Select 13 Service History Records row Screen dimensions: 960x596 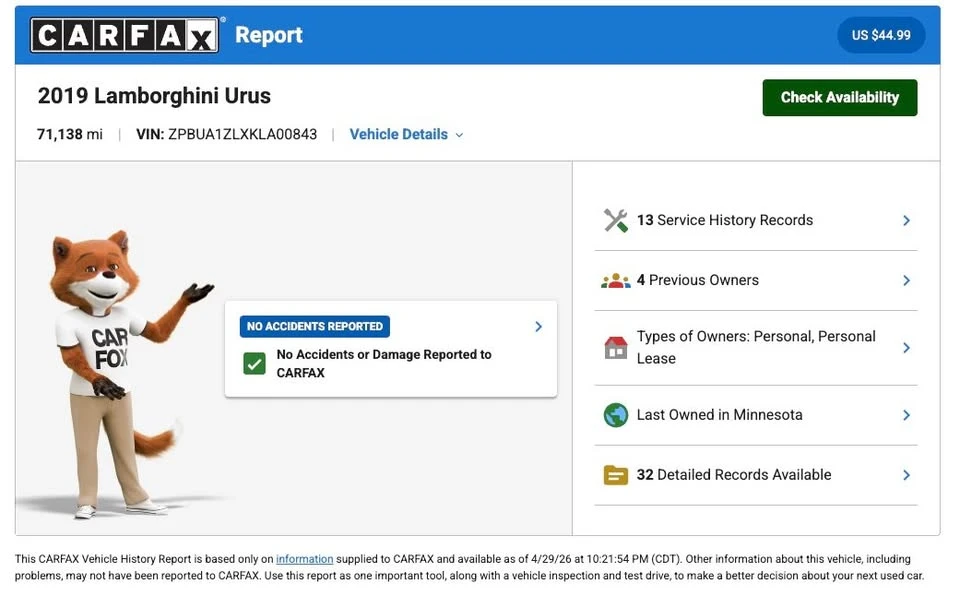[756, 221]
